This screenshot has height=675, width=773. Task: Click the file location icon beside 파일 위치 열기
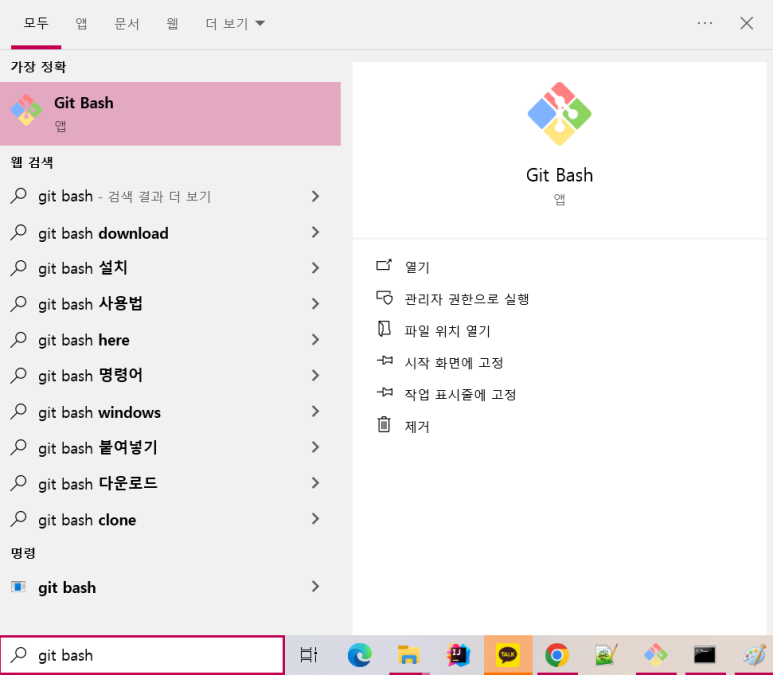[x=384, y=329]
